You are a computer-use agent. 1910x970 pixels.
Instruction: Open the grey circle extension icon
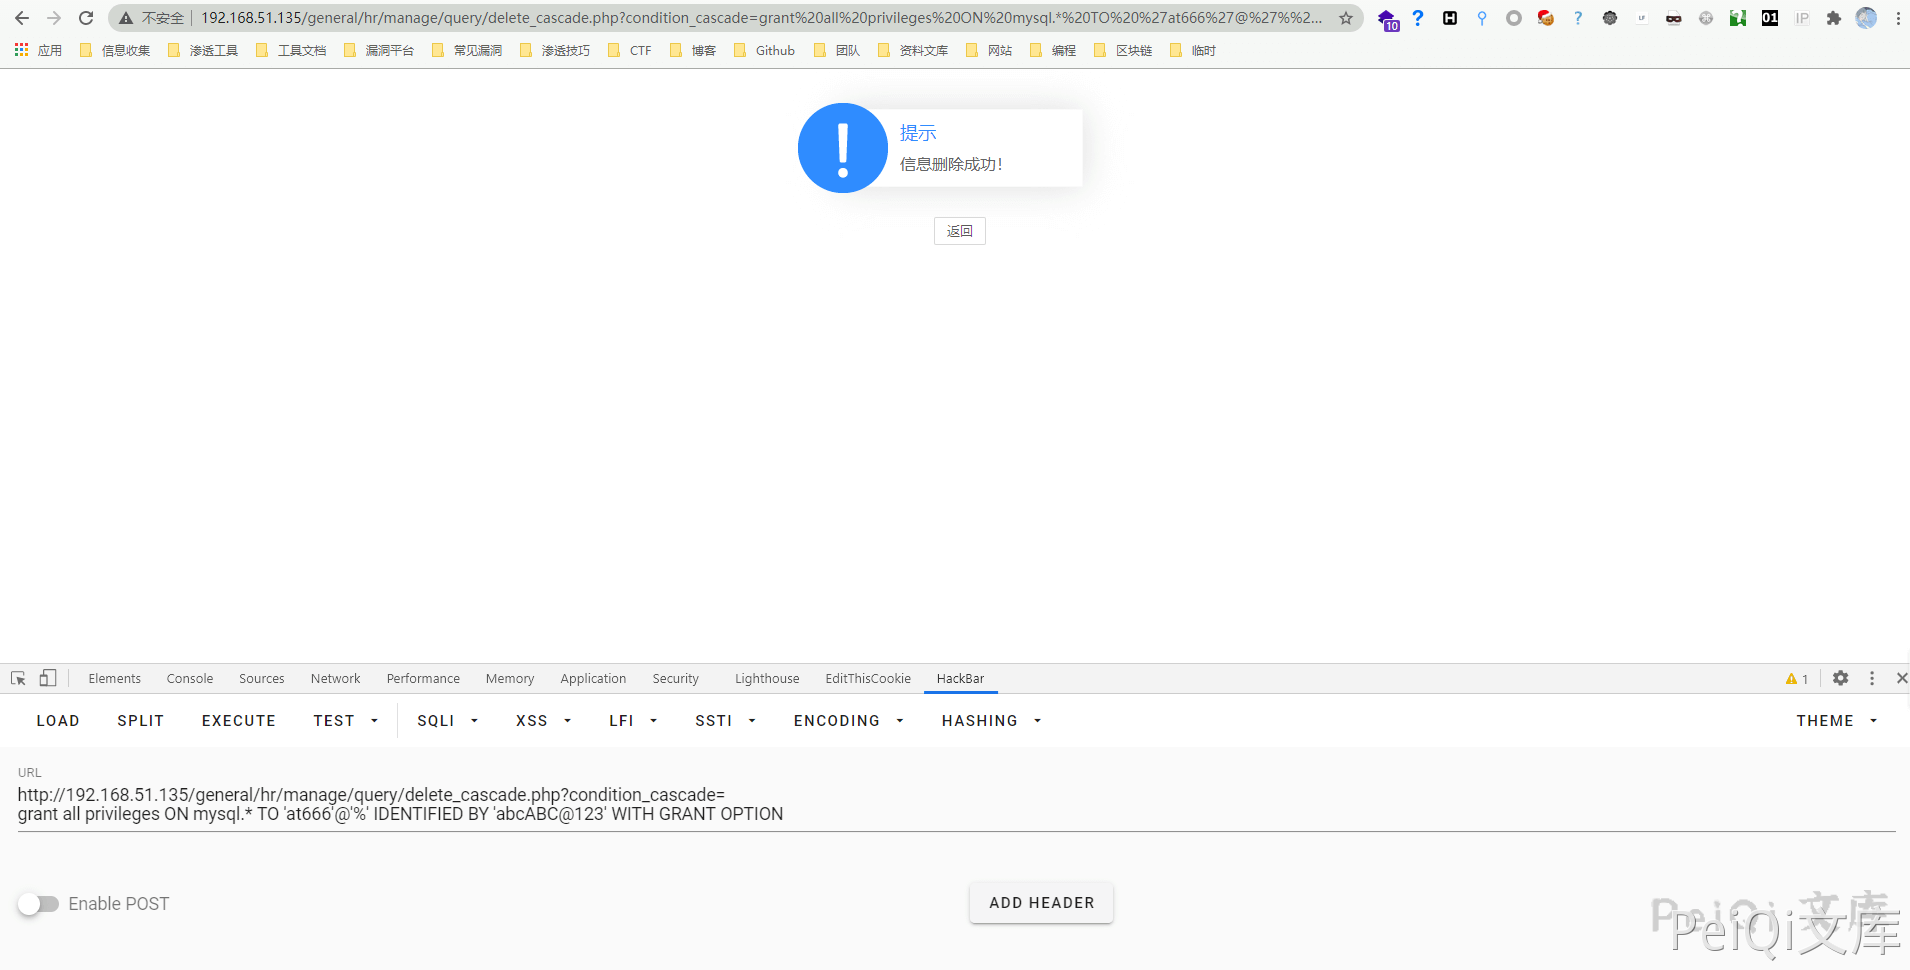pyautogui.click(x=1514, y=18)
